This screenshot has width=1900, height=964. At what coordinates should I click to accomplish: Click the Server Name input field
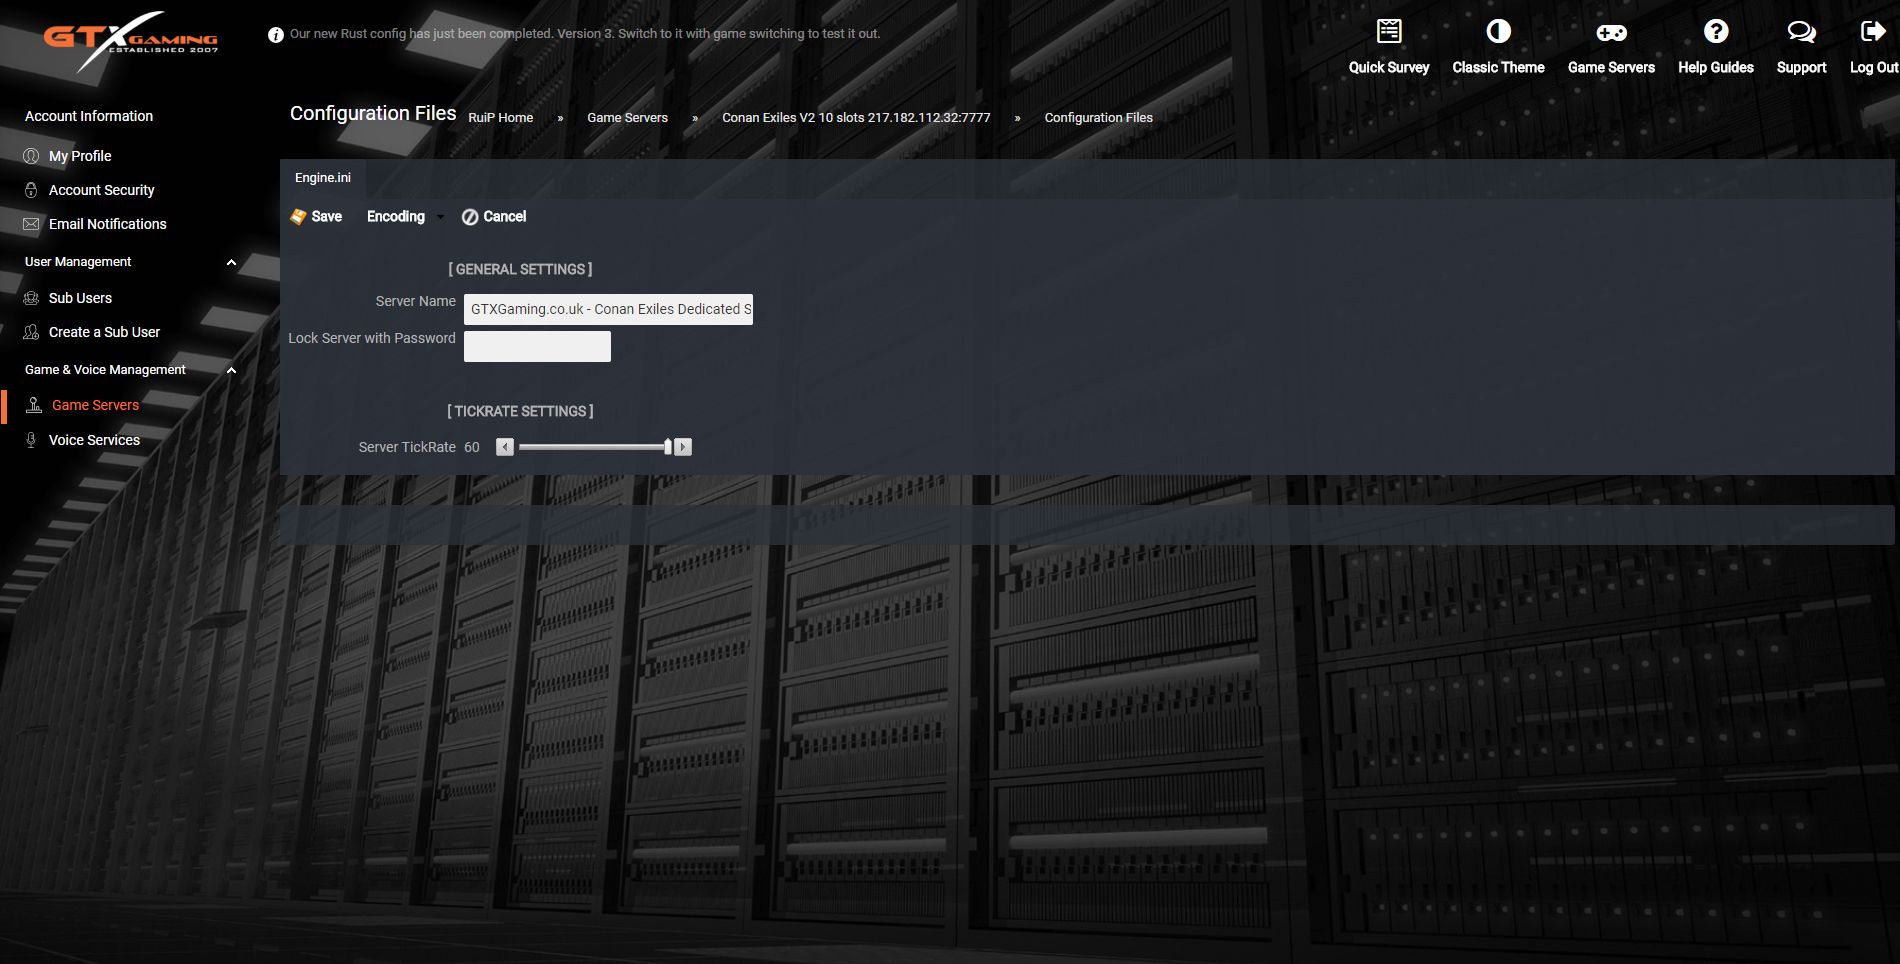[608, 309]
